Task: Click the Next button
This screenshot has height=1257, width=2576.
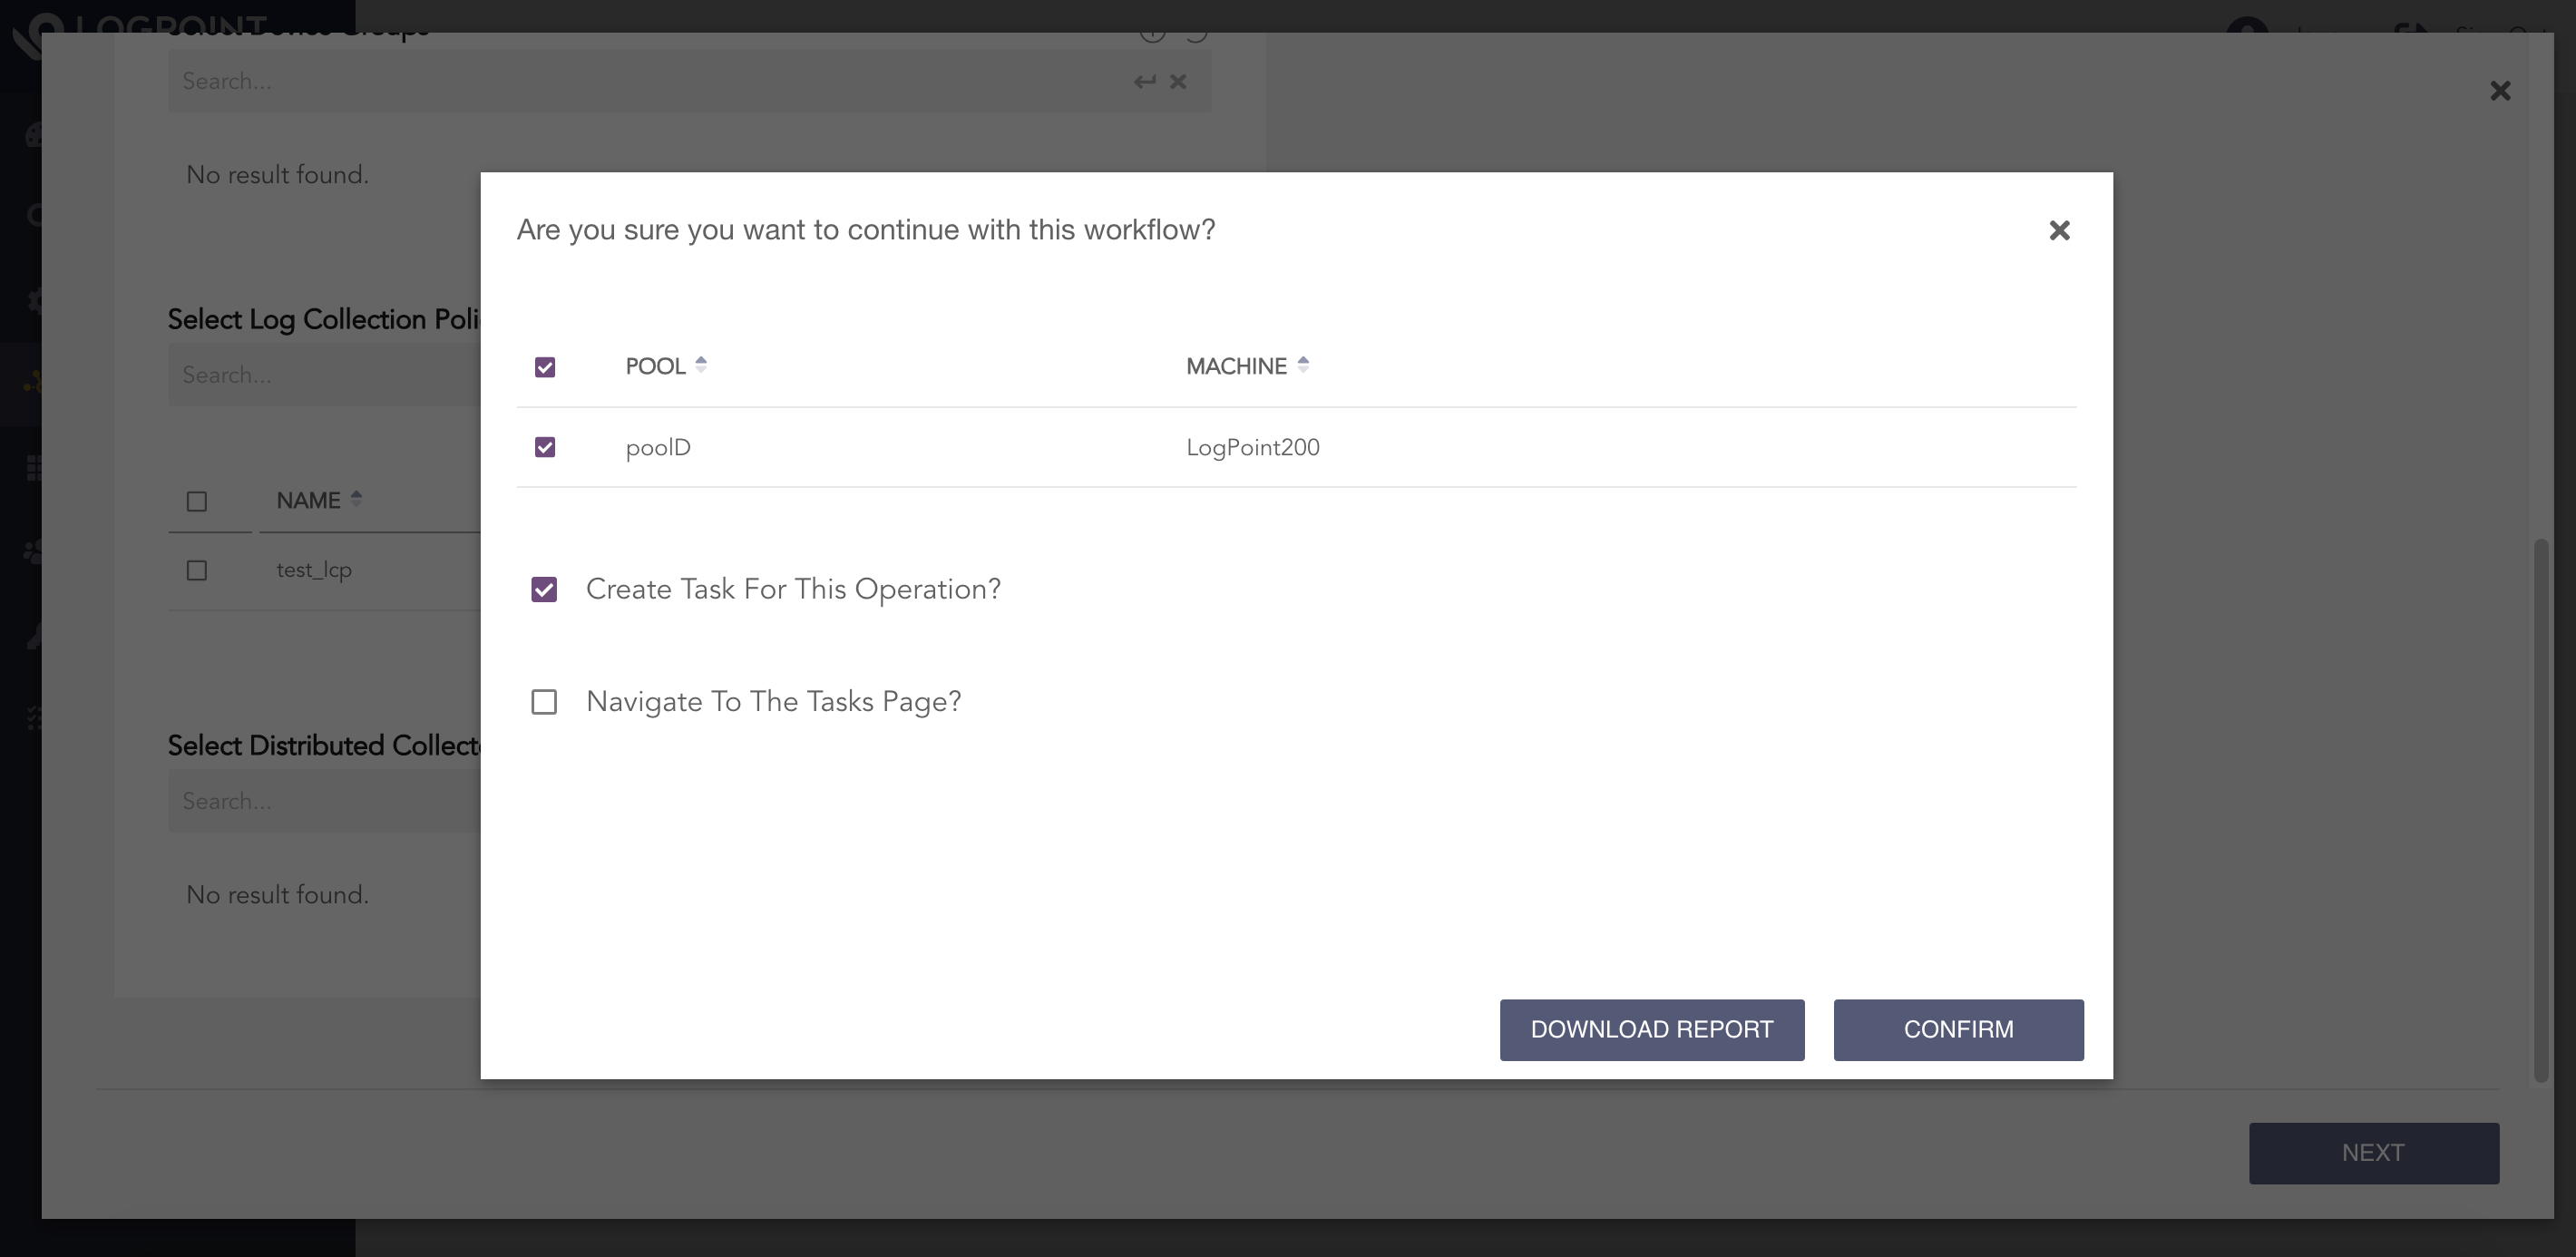Action: click(x=2373, y=1153)
